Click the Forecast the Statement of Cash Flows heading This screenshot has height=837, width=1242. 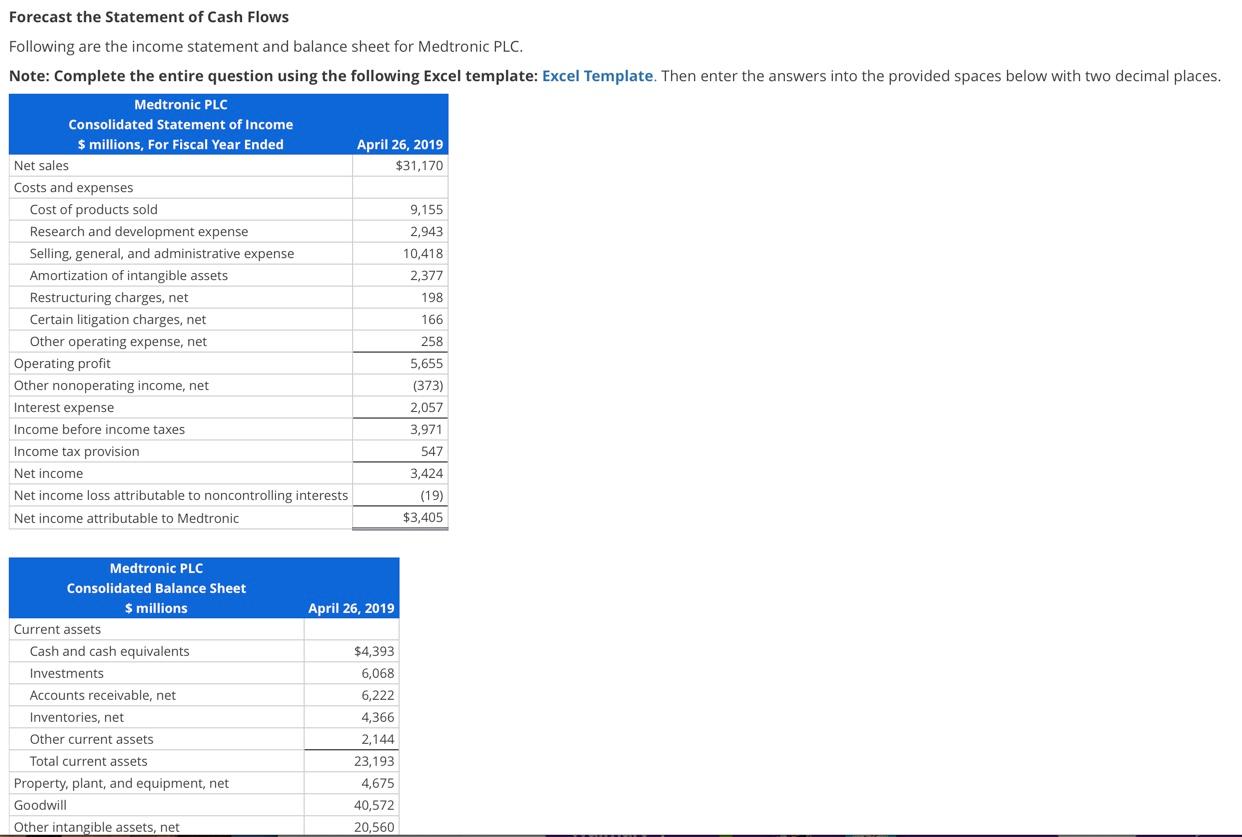pos(149,17)
